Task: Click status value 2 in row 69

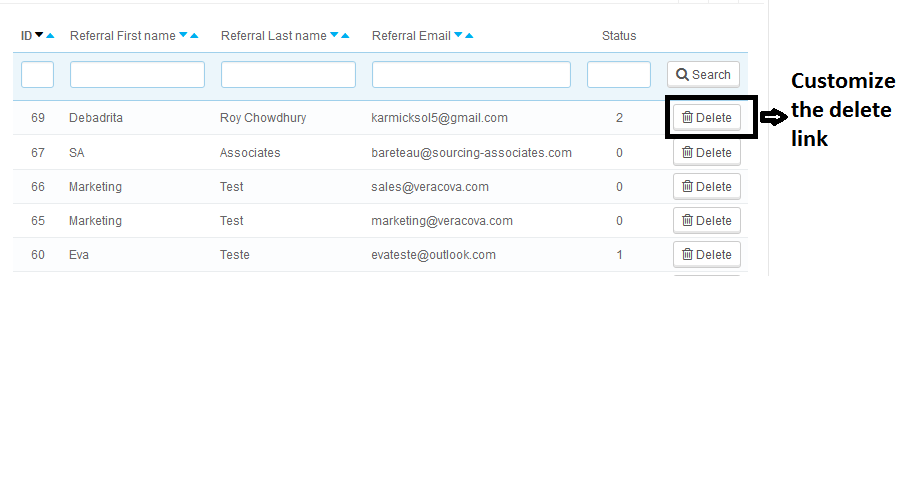Action: 619,118
